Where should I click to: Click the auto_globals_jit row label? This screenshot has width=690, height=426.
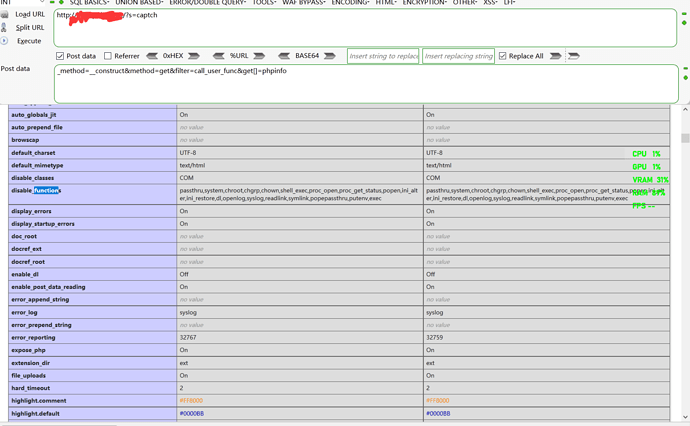(34, 115)
